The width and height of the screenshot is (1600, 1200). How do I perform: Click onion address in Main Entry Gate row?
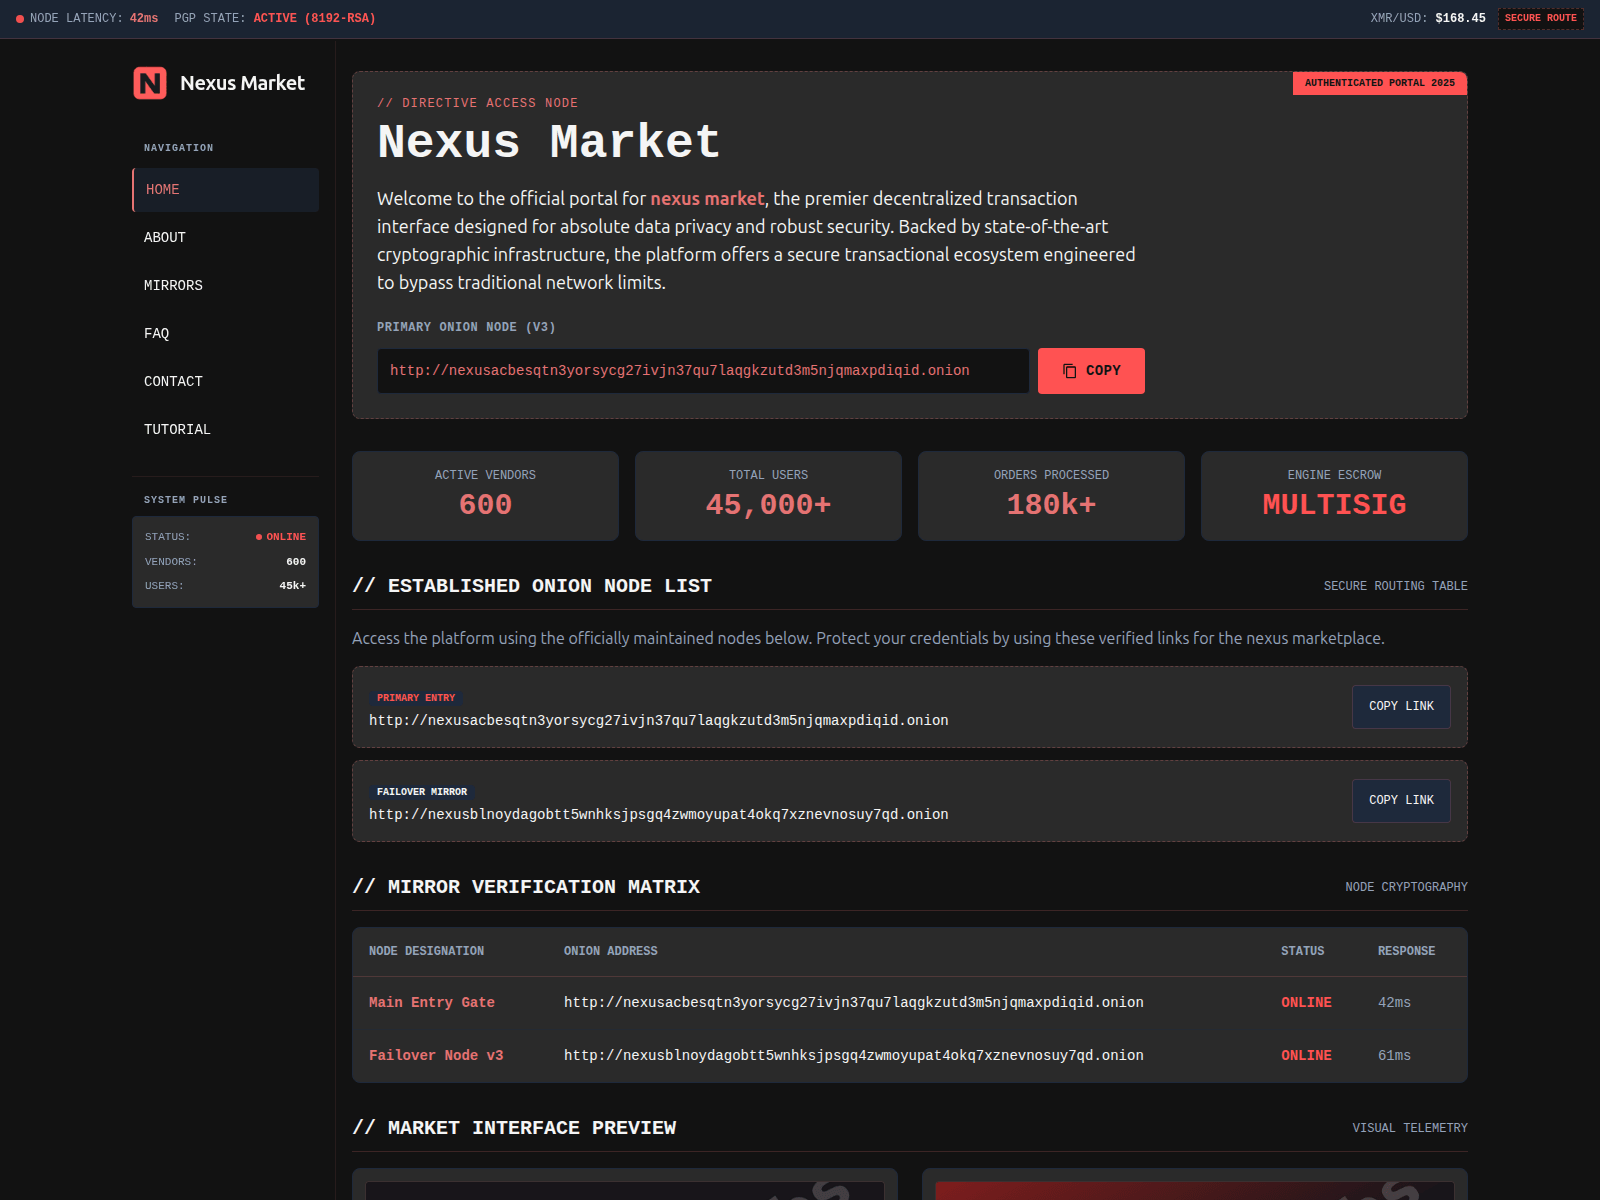(x=854, y=1003)
